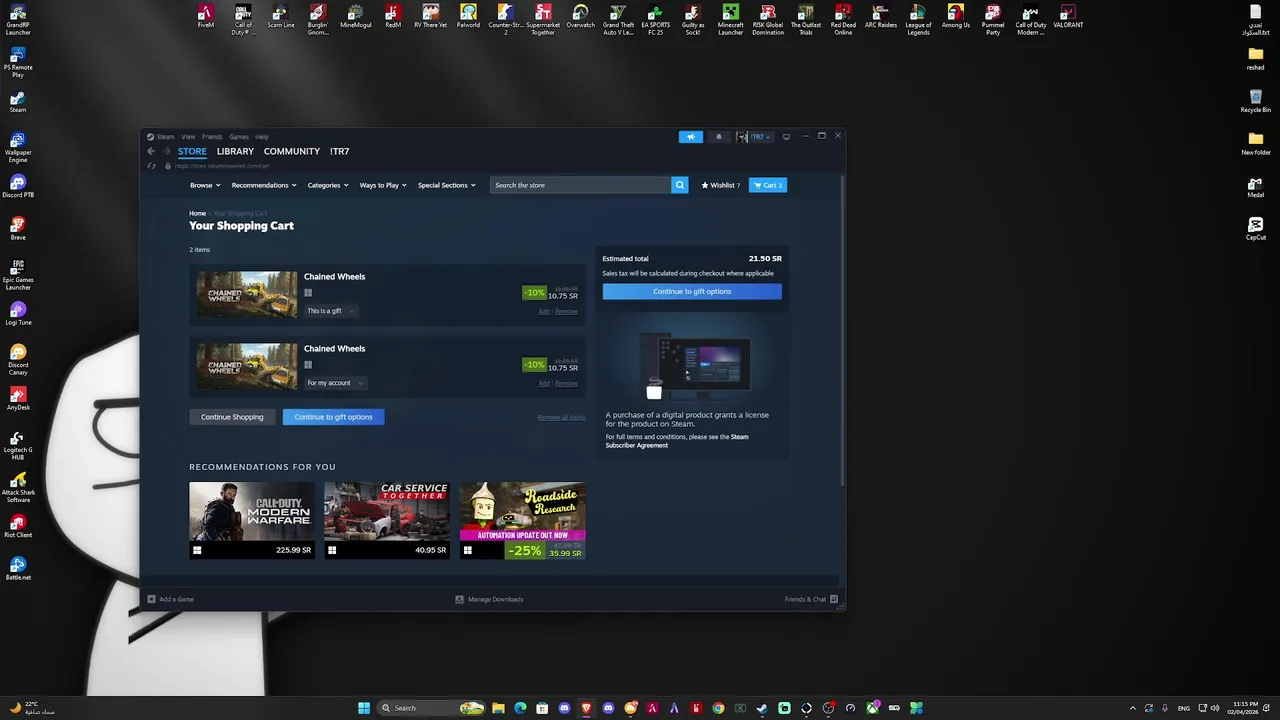The width and height of the screenshot is (1280, 720).
Task: Open the Epic Games Launcher desktop icon
Action: click(18, 275)
